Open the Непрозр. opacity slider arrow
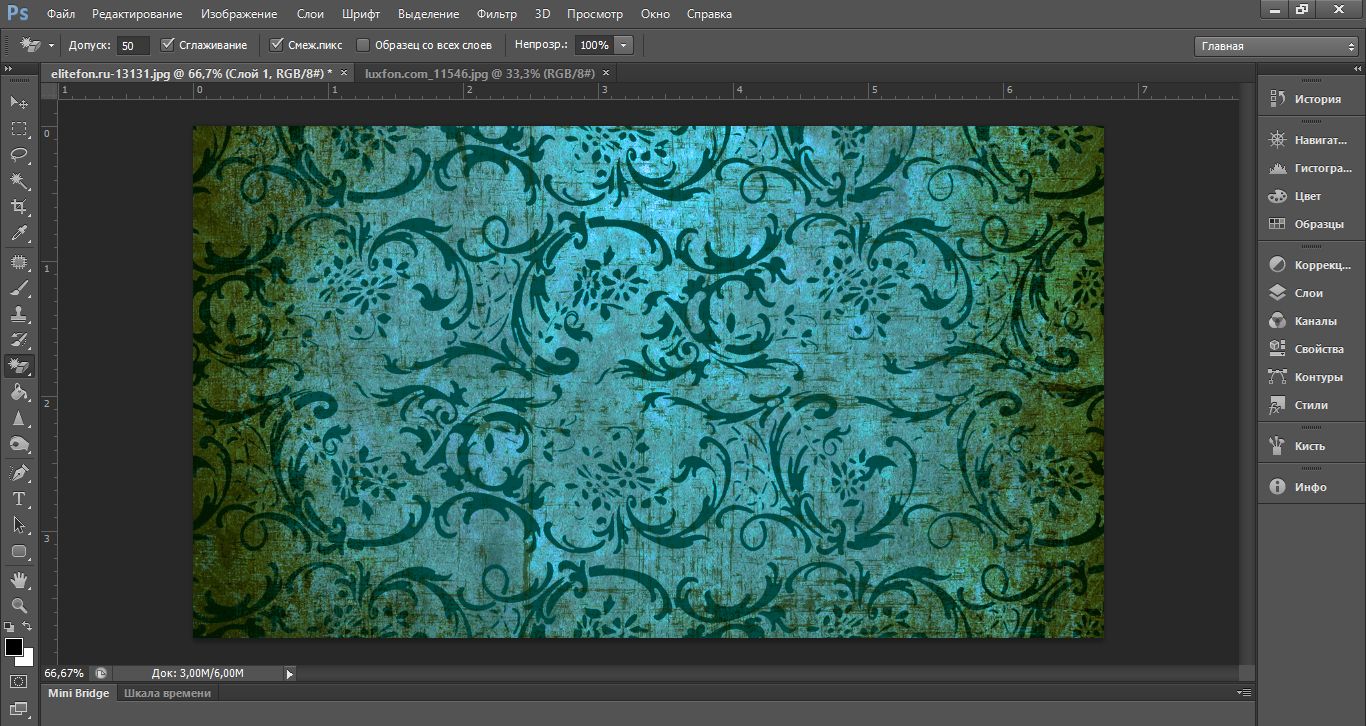1366x726 pixels. [624, 45]
